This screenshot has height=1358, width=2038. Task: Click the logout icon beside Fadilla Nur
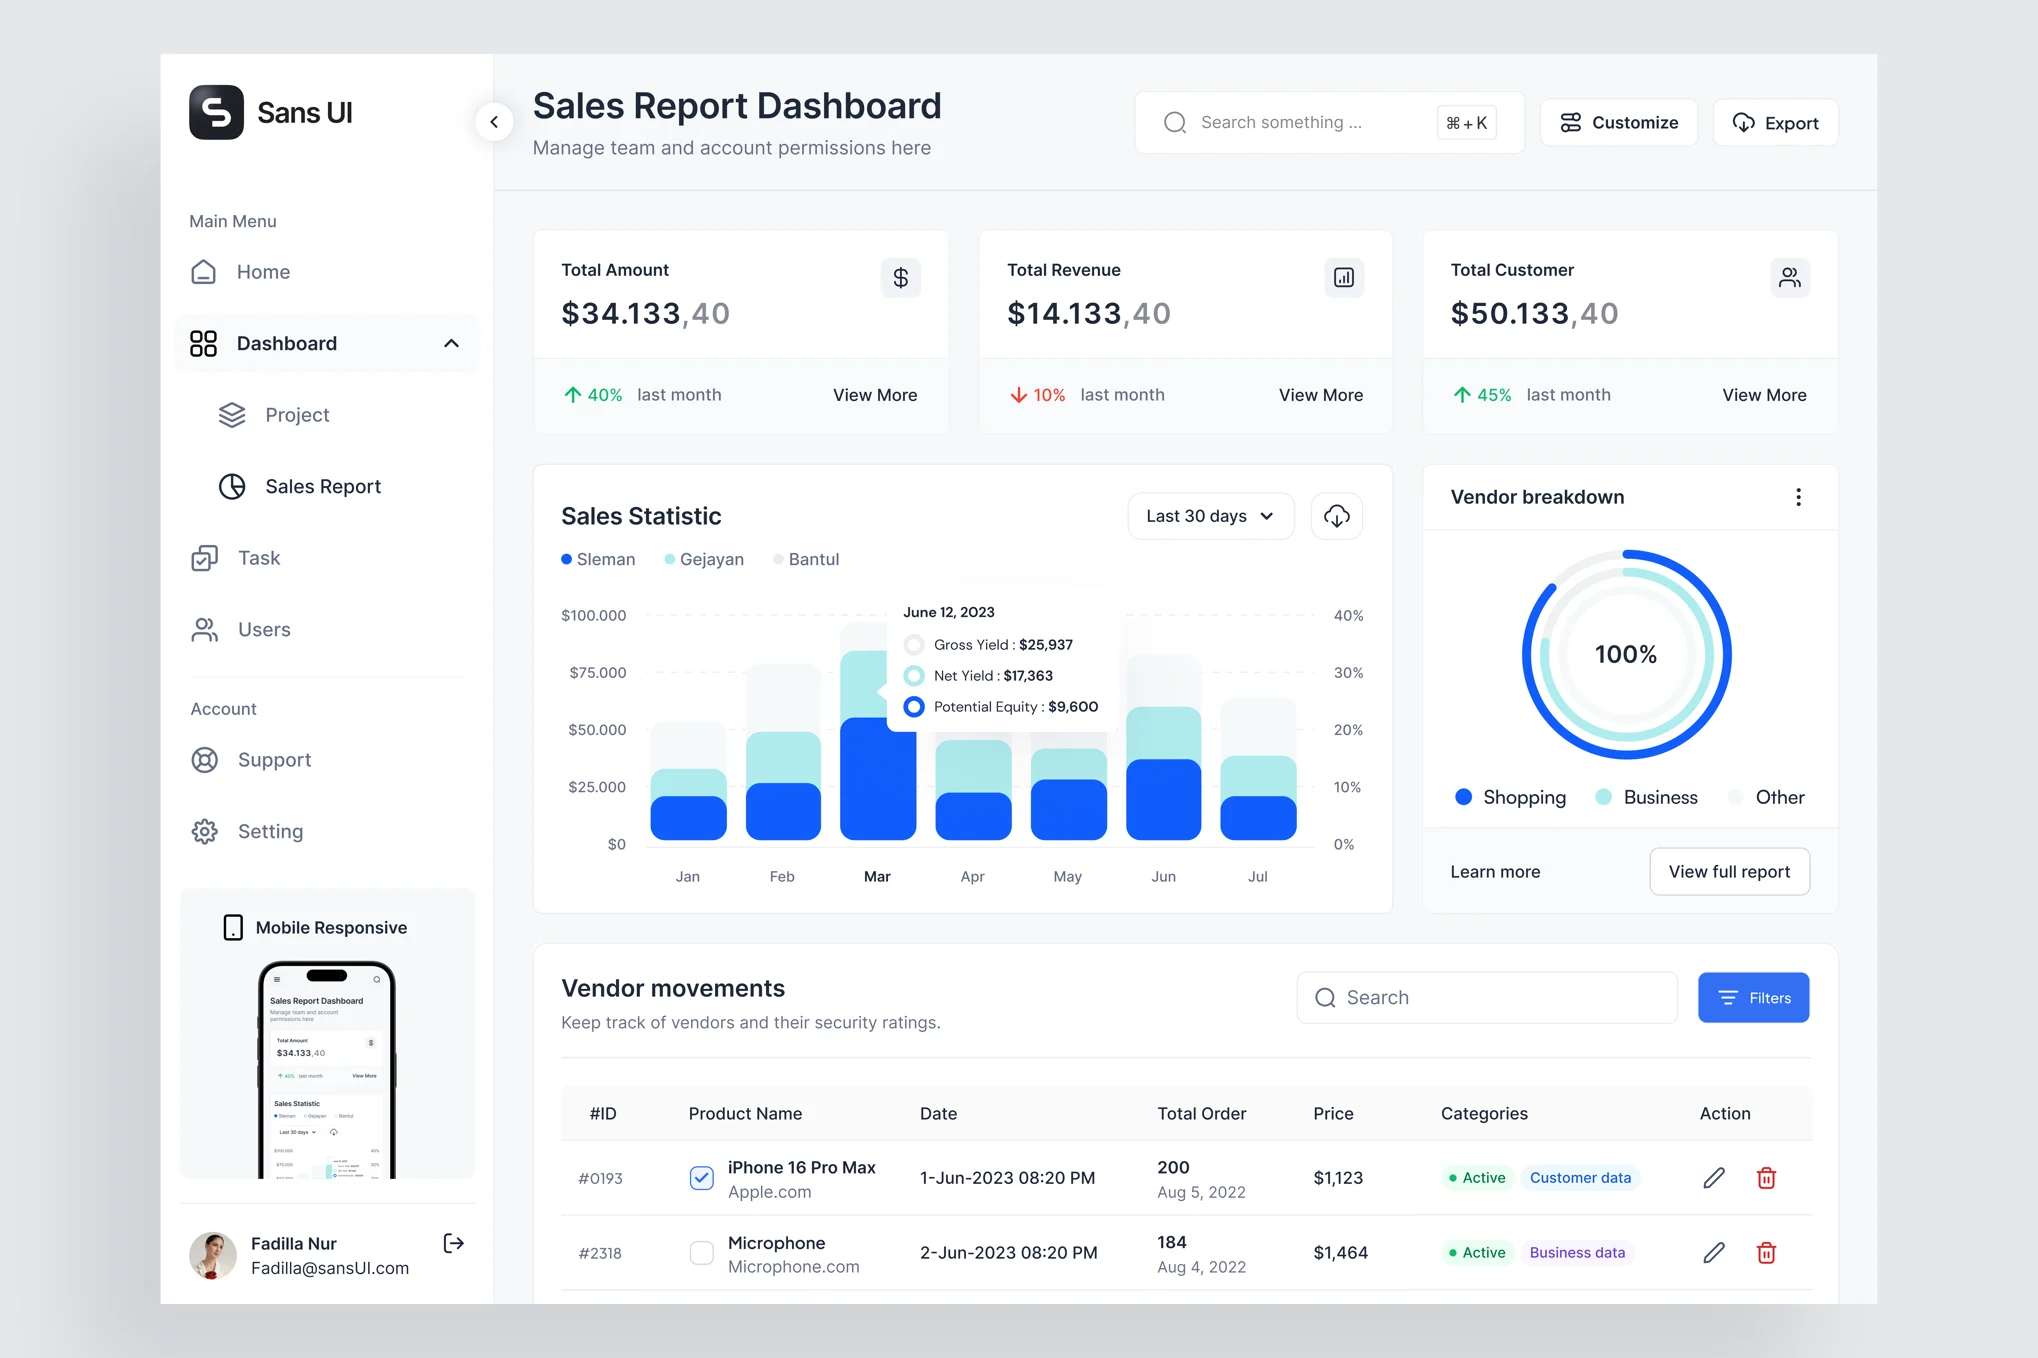coord(453,1243)
